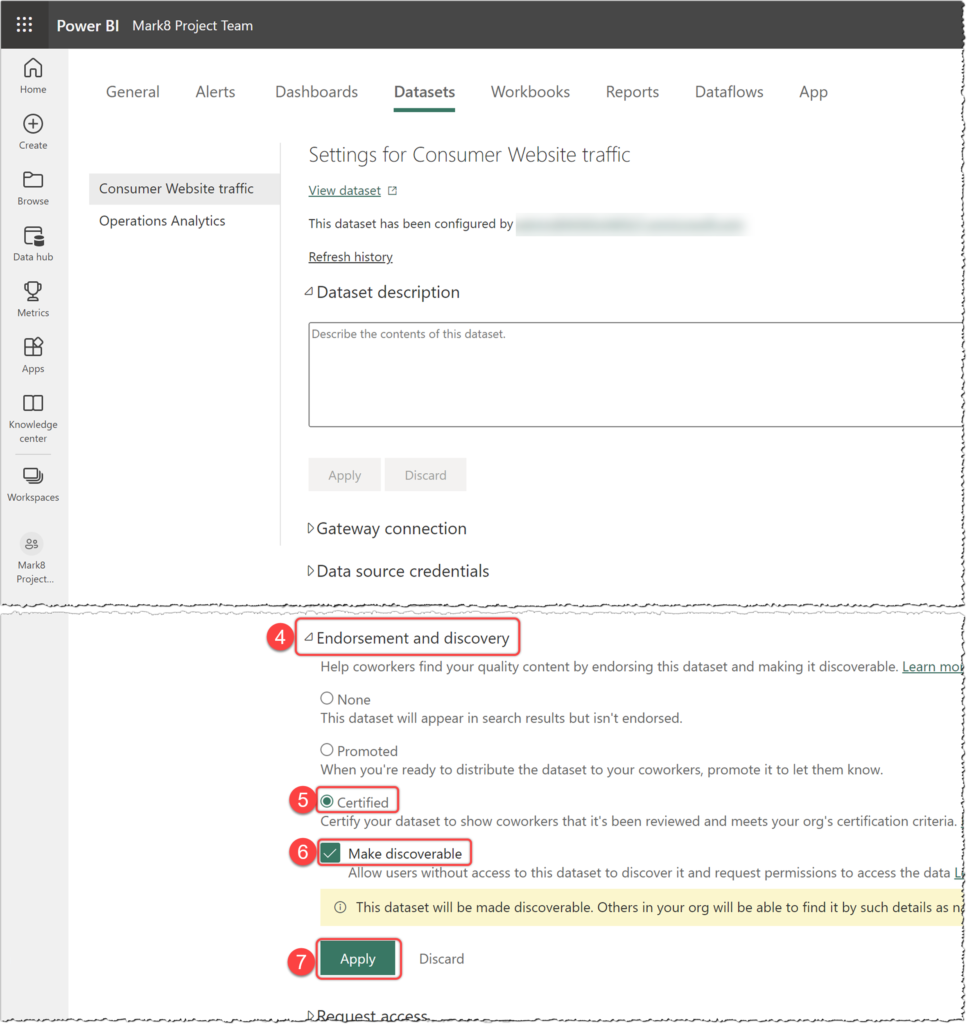Go to Home in the sidebar
This screenshot has height=1024, width=967.
tap(33, 76)
